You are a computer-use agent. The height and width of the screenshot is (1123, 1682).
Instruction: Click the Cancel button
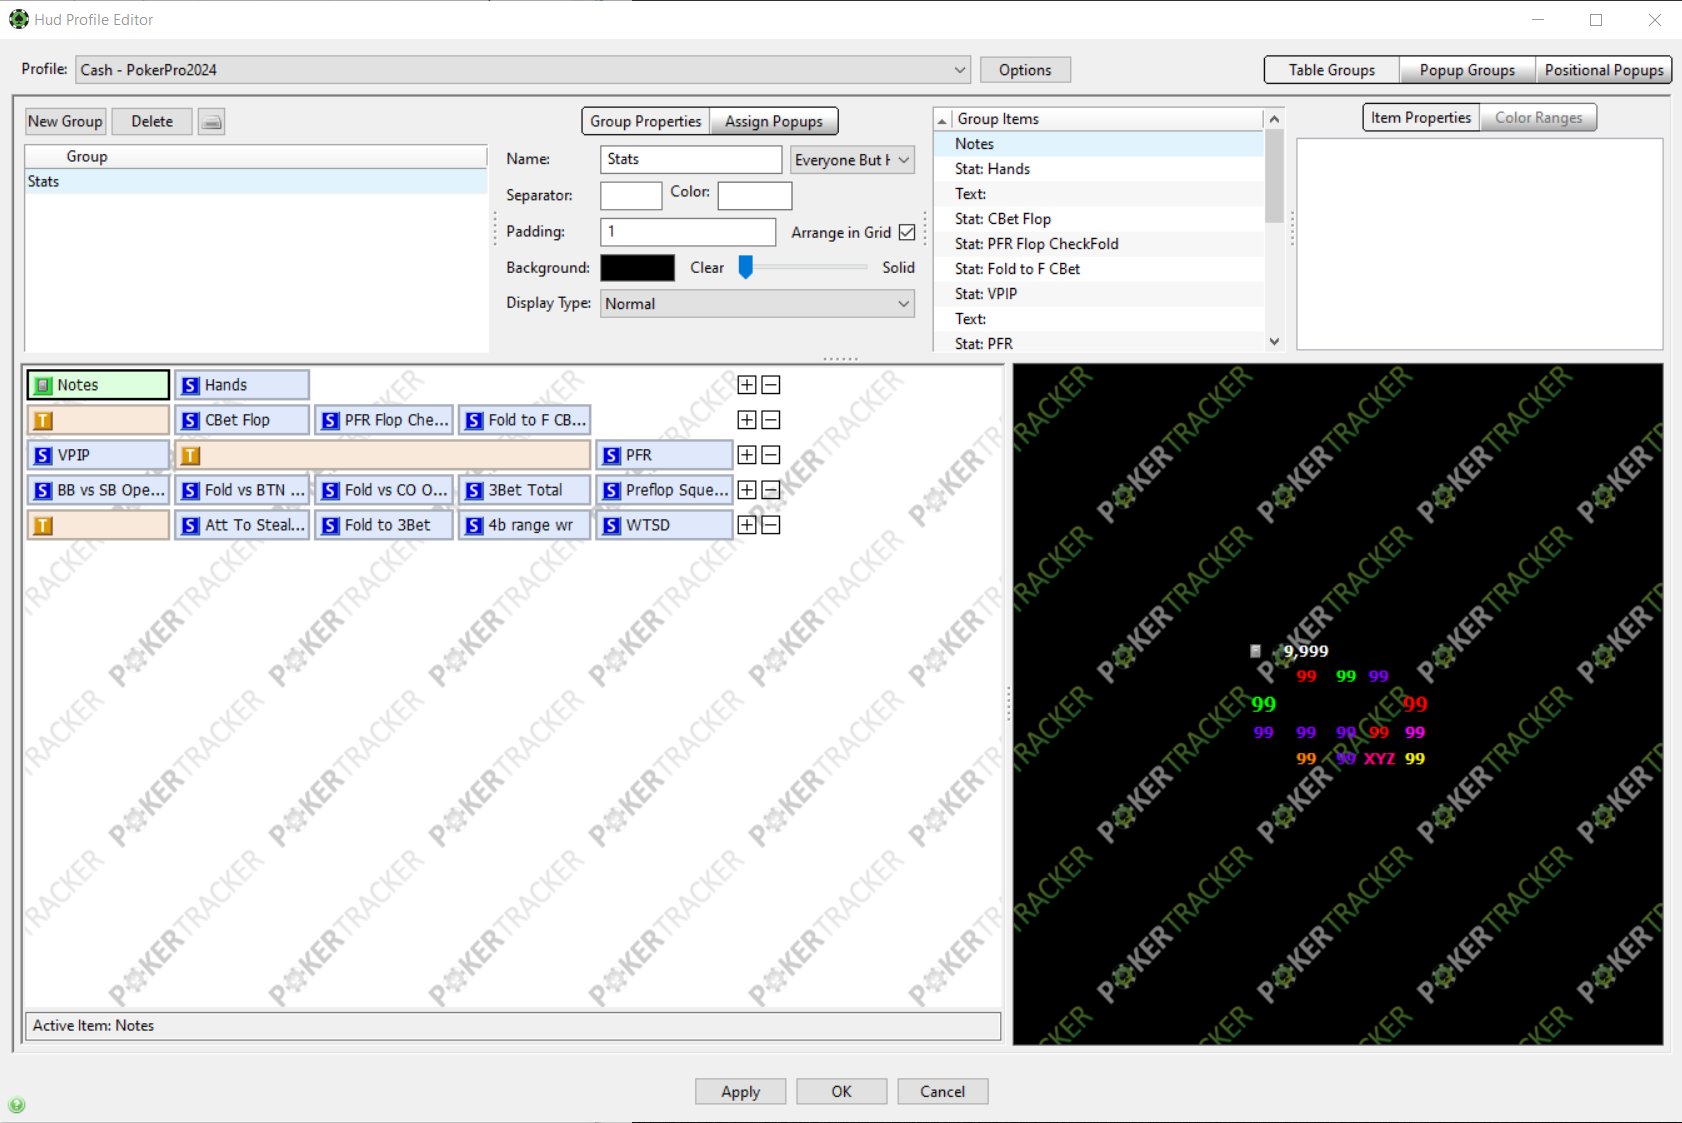coord(943,1092)
